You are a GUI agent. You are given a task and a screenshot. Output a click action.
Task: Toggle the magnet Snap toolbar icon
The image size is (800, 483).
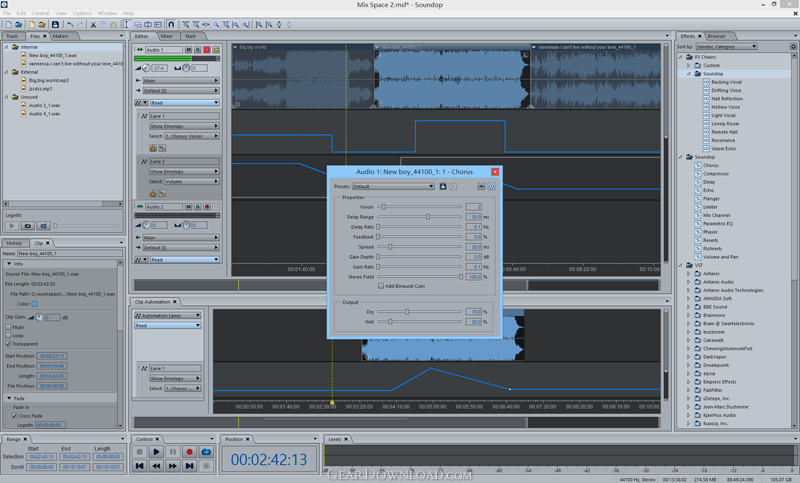click(x=171, y=24)
